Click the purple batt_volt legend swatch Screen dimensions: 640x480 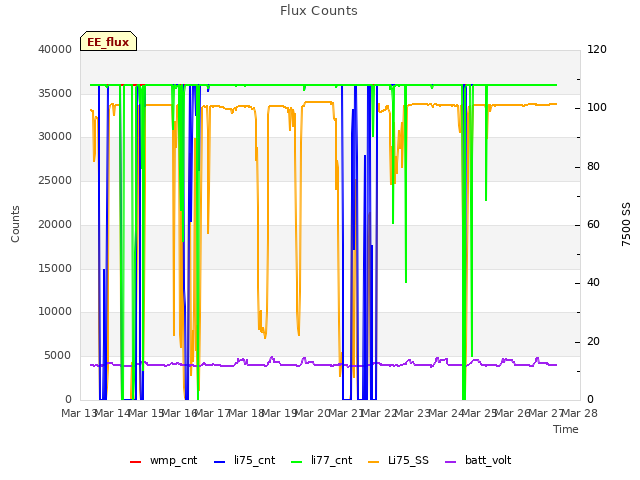click(450, 462)
